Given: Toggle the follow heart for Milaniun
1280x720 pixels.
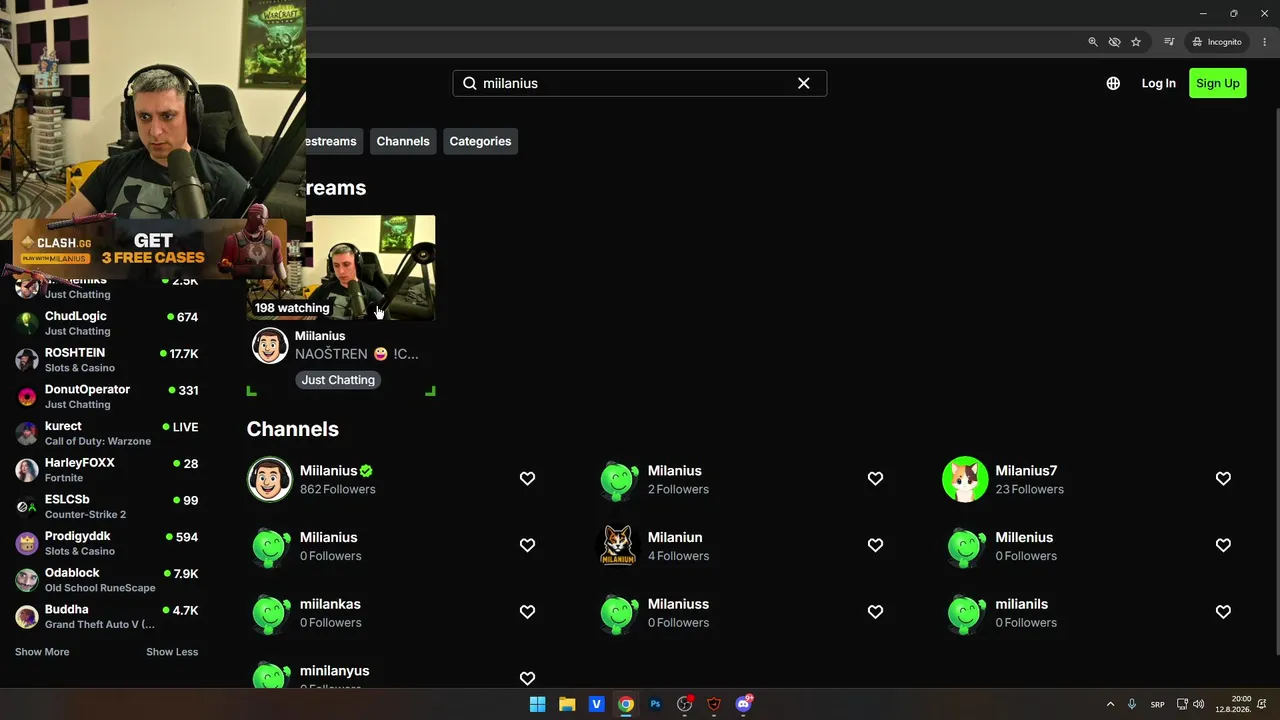Looking at the screenshot, I should (x=875, y=545).
